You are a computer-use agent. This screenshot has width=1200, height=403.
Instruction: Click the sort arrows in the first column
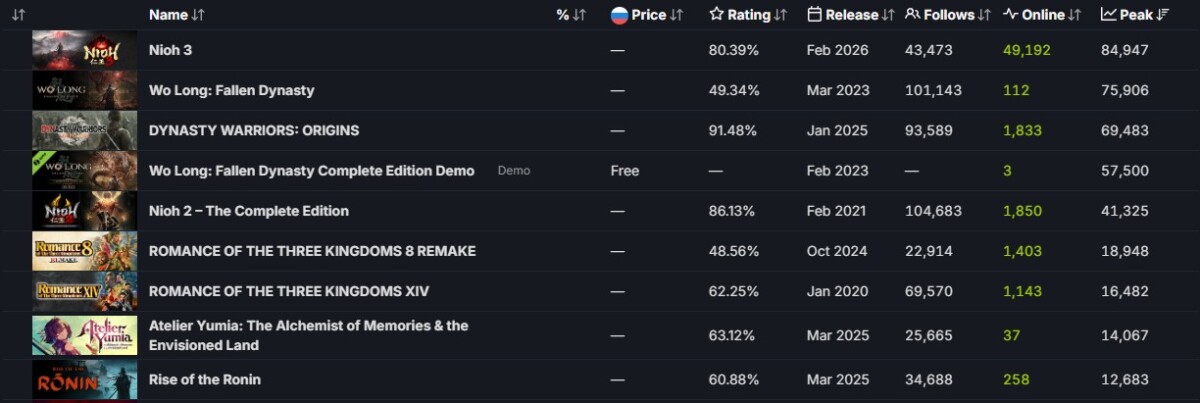[18, 15]
